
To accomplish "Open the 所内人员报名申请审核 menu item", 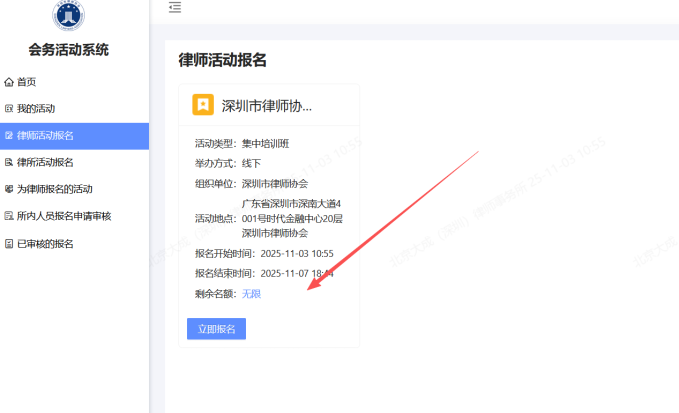I will click(x=63, y=216).
